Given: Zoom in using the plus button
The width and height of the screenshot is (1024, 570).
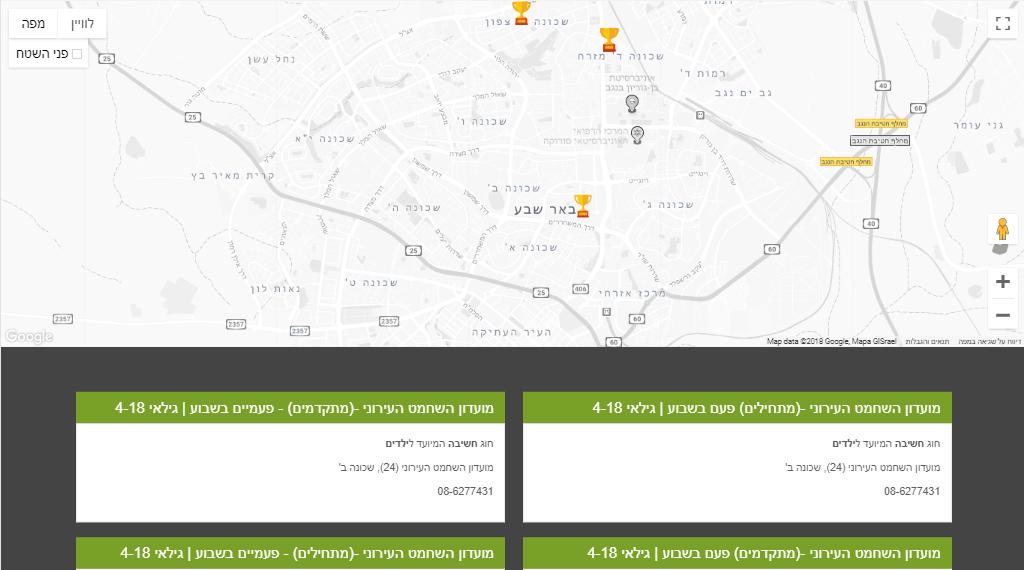Looking at the screenshot, I should click(x=1002, y=282).
